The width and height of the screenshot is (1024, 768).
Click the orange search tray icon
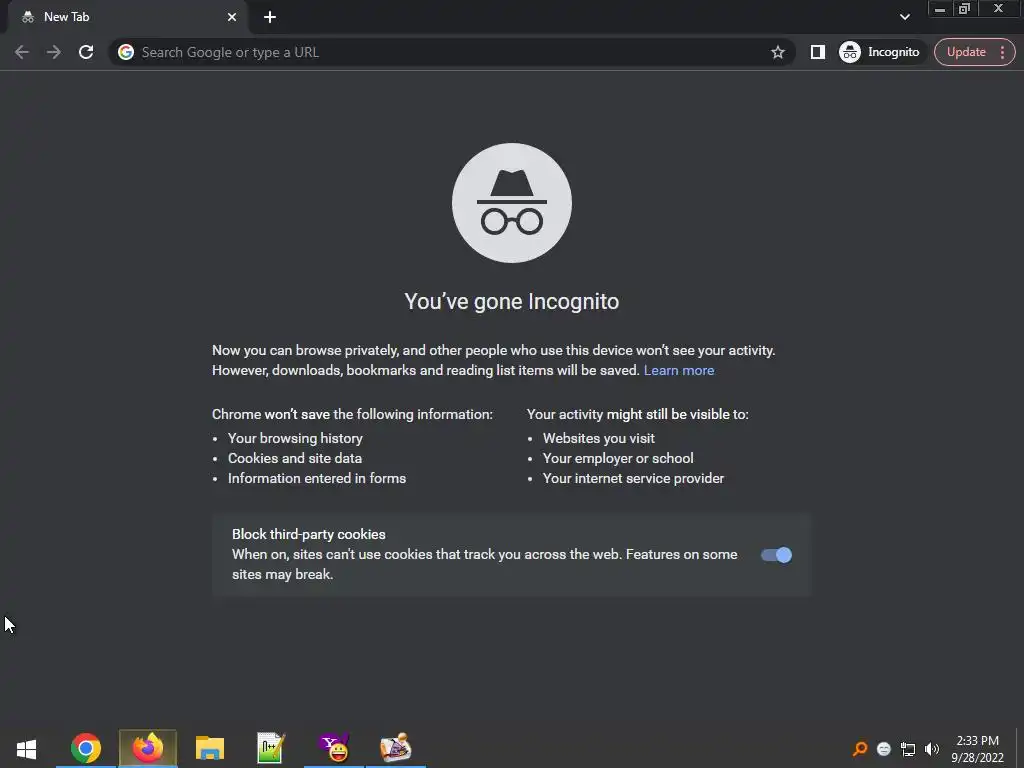tap(860, 749)
